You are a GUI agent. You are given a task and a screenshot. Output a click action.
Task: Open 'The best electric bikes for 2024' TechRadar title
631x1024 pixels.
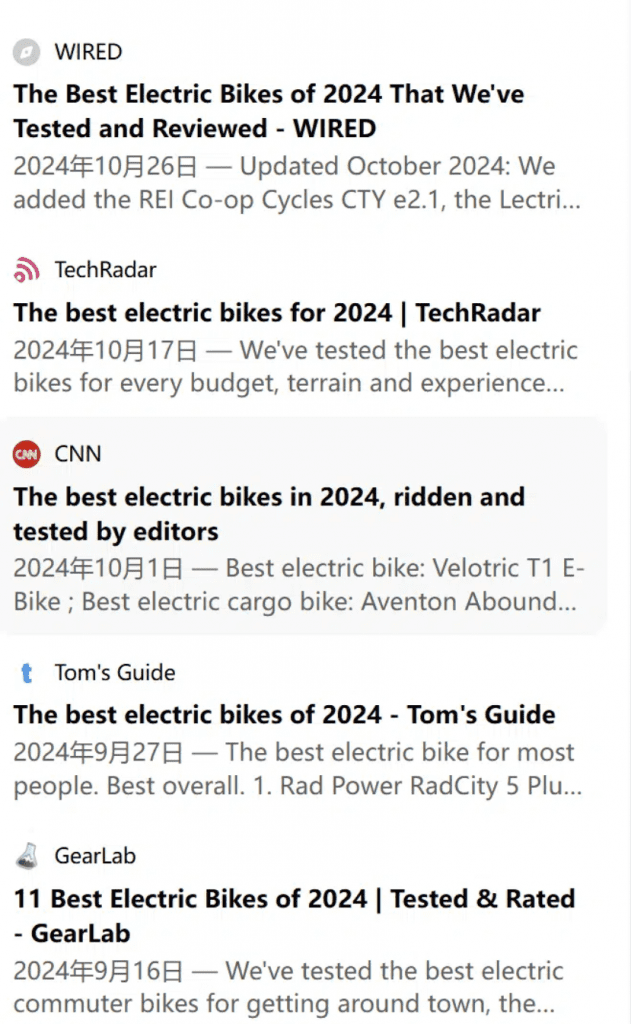point(277,313)
